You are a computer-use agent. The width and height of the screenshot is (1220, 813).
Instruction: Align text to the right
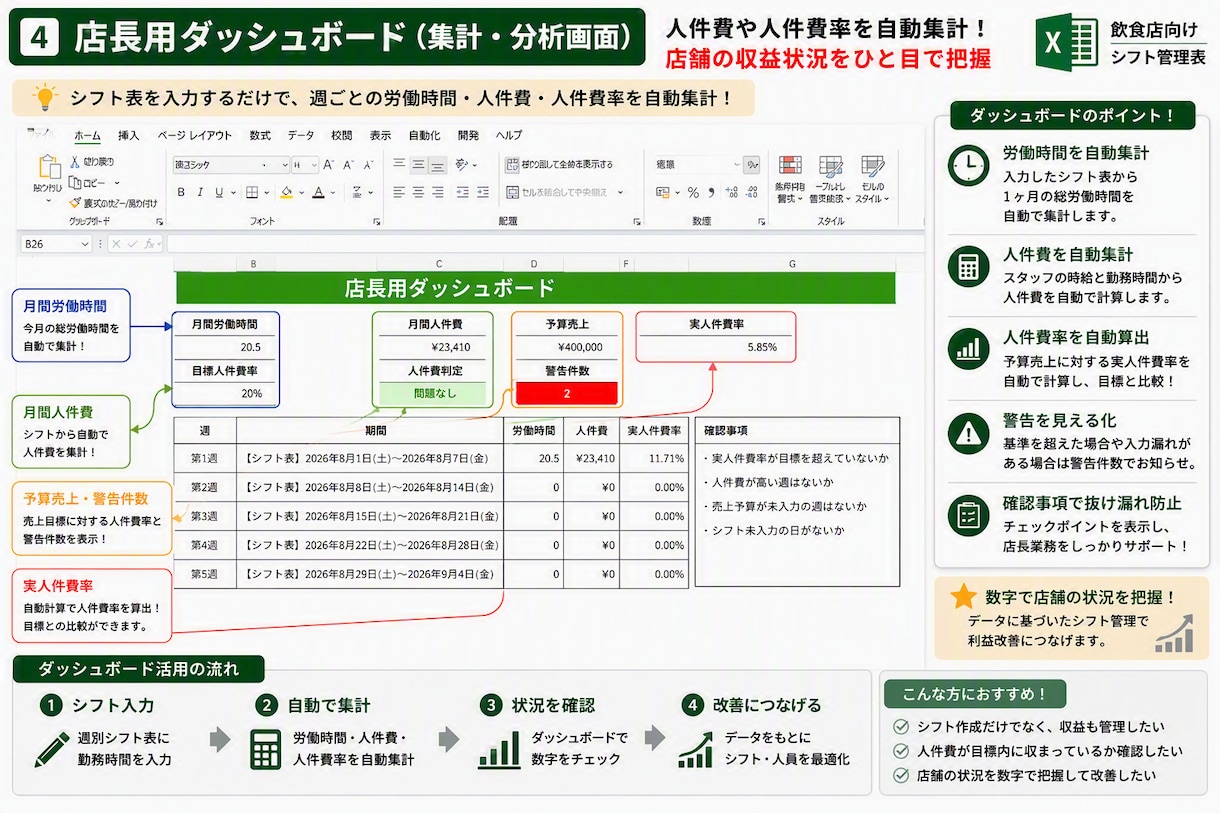439,192
